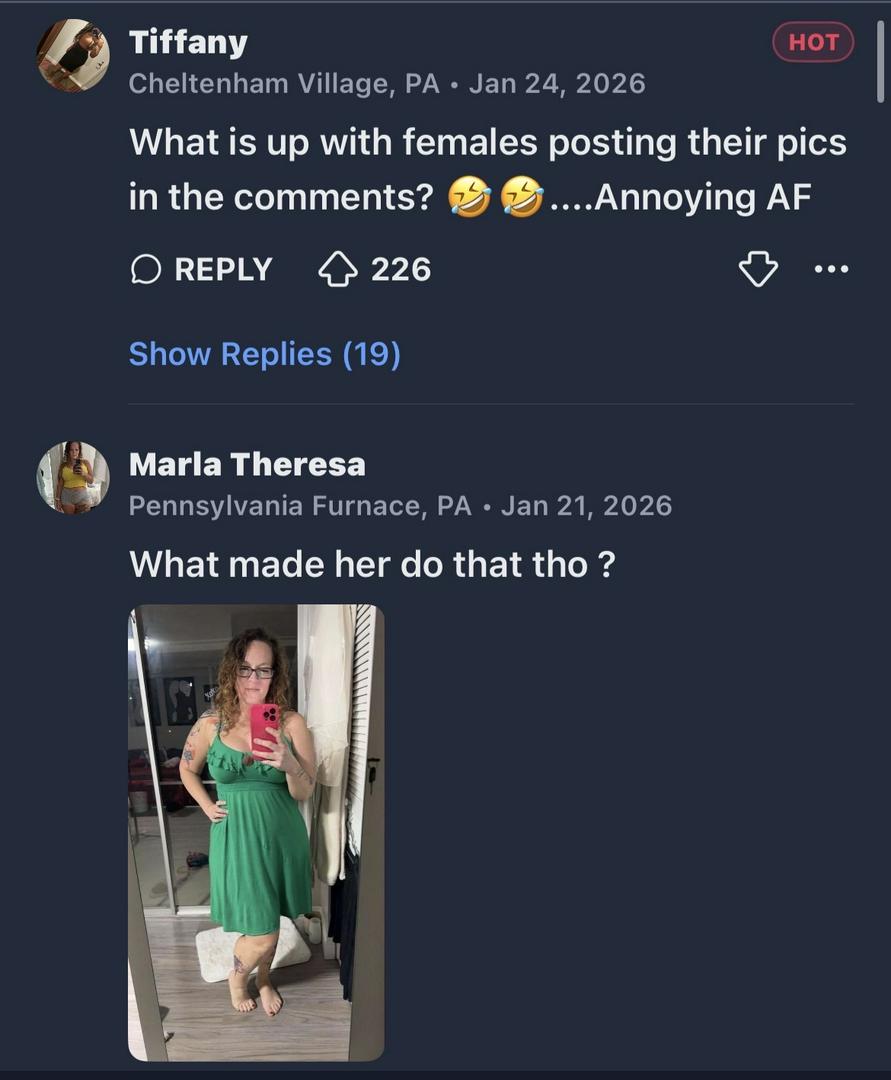Click the Jan 21, 2026 timestamp
Screen dimensions: 891x1080
586,505
